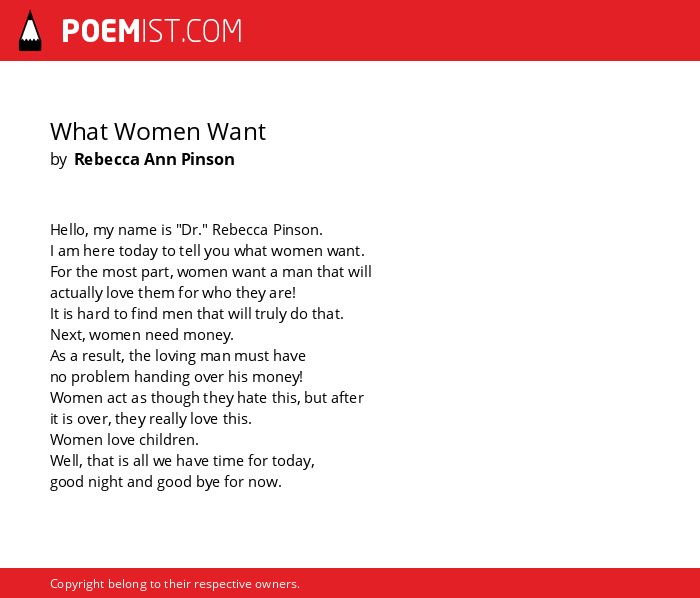The height and width of the screenshot is (598, 700).
Task: Open author Rebecca Ann Pinson's name
Action: tap(154, 159)
